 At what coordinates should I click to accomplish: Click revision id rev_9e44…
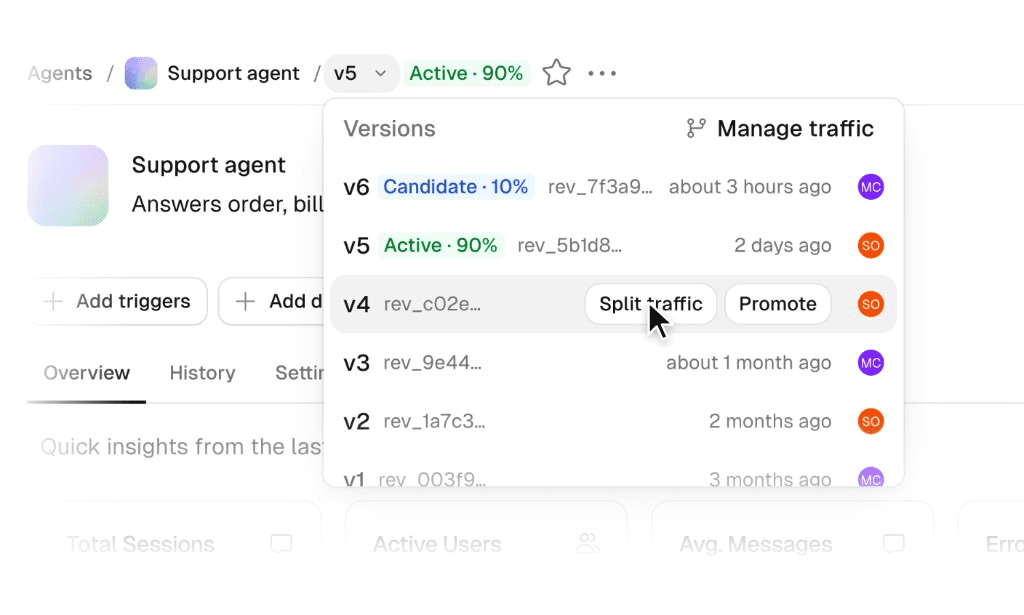(x=432, y=363)
